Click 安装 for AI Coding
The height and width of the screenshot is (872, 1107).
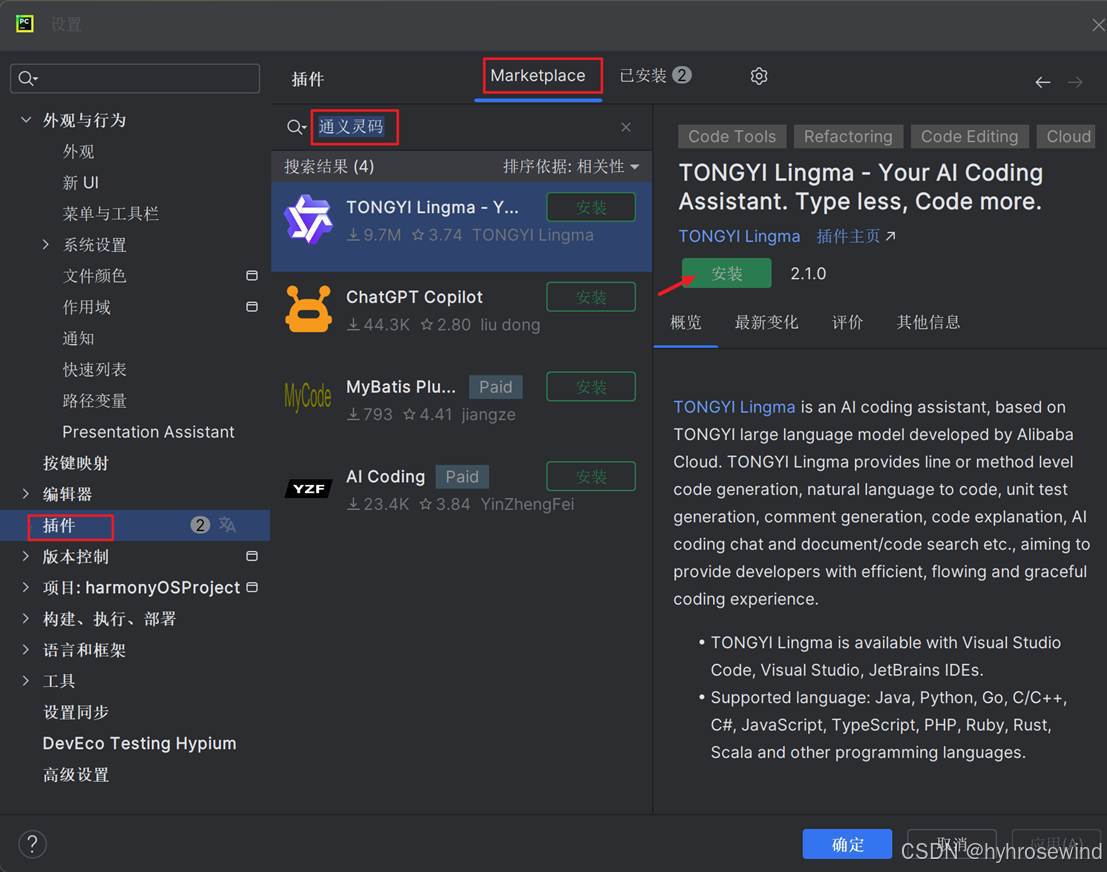pos(591,477)
